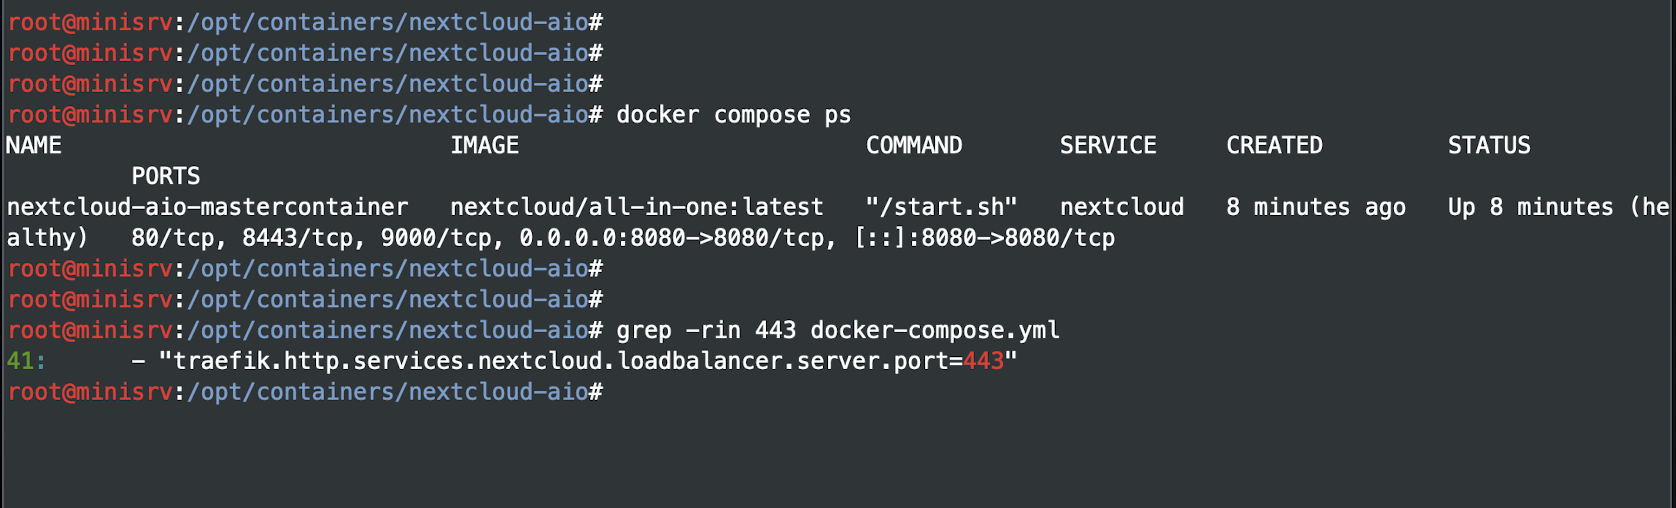This screenshot has height=508, width=1676.
Task: Click the 'Up 8 minutes' status text
Action: [x=1530, y=208]
